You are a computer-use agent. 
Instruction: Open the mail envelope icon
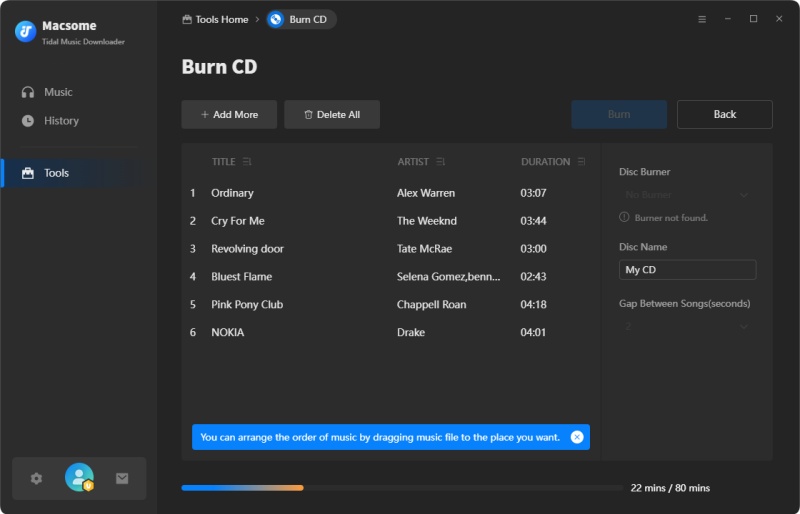coord(122,478)
